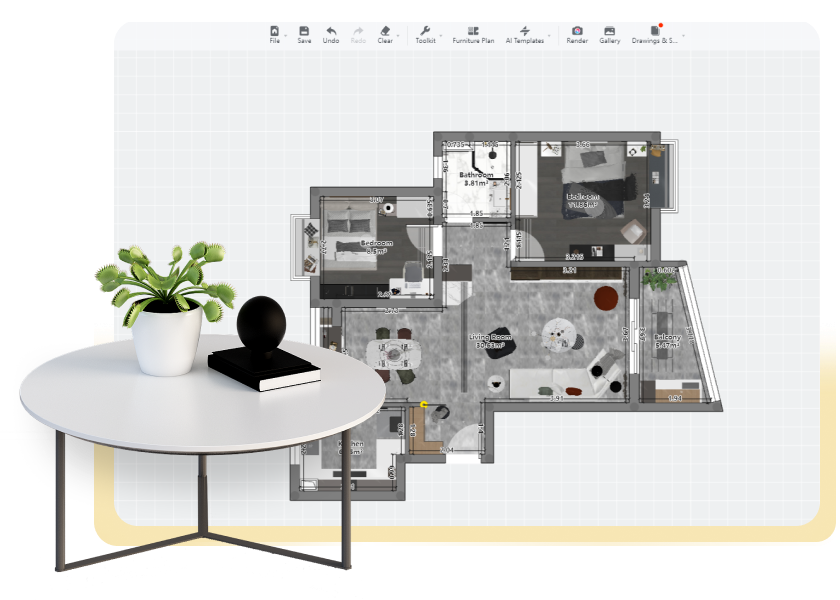The image size is (840, 600).
Task: Select the Clear tool
Action: coord(383,33)
